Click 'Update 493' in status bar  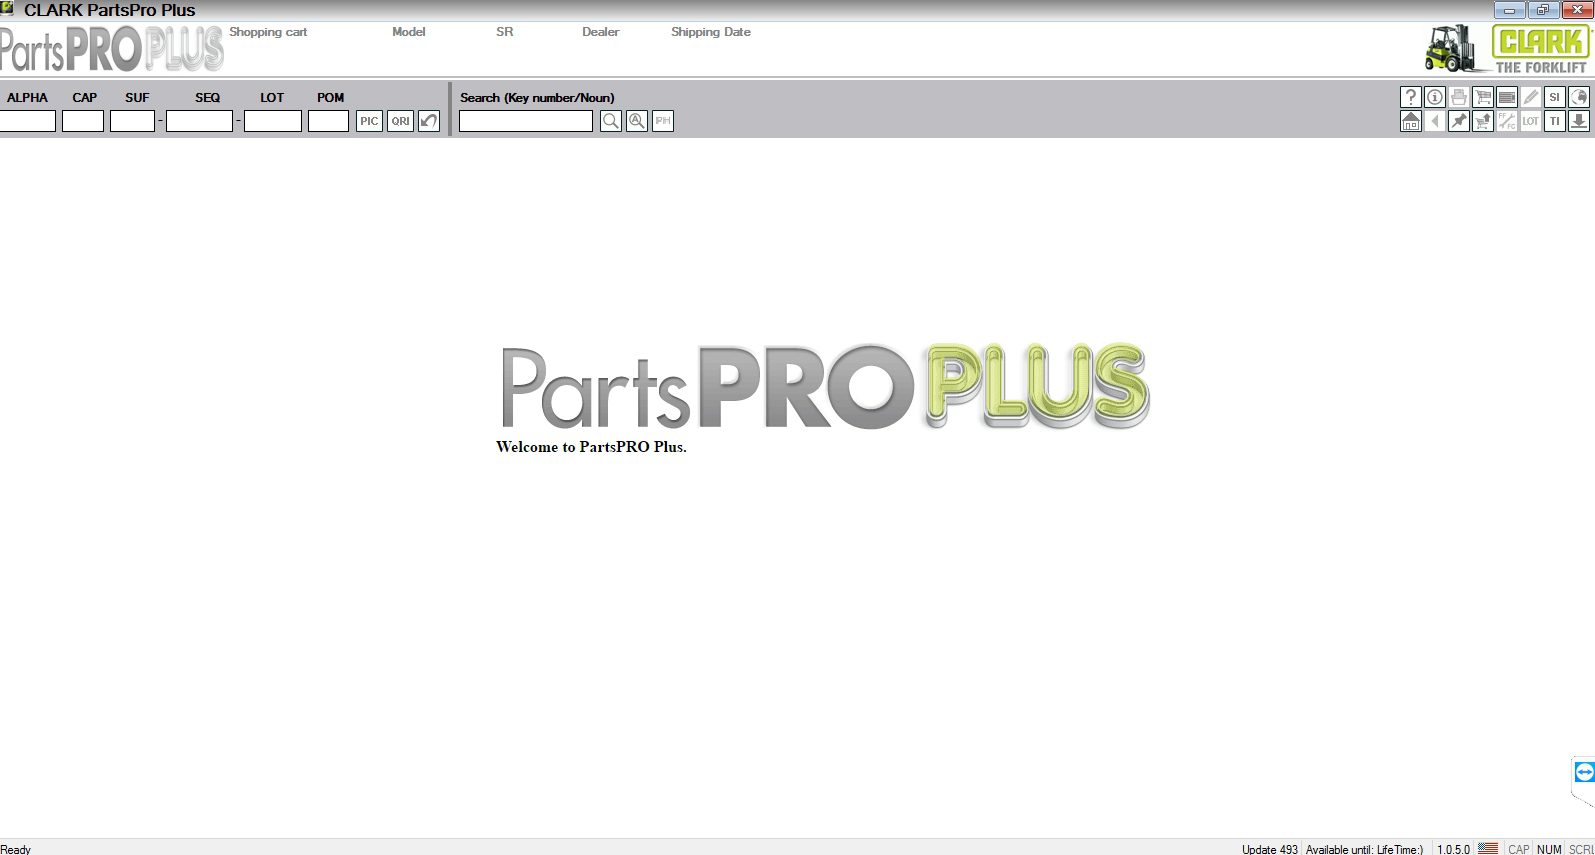tap(1270, 849)
